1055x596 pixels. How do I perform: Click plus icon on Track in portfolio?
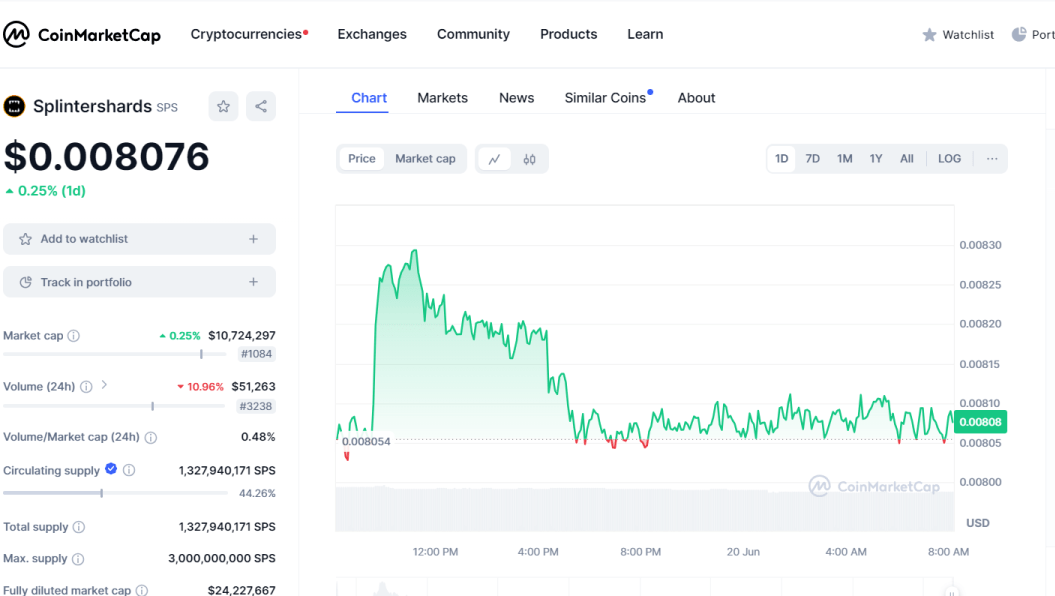point(254,282)
